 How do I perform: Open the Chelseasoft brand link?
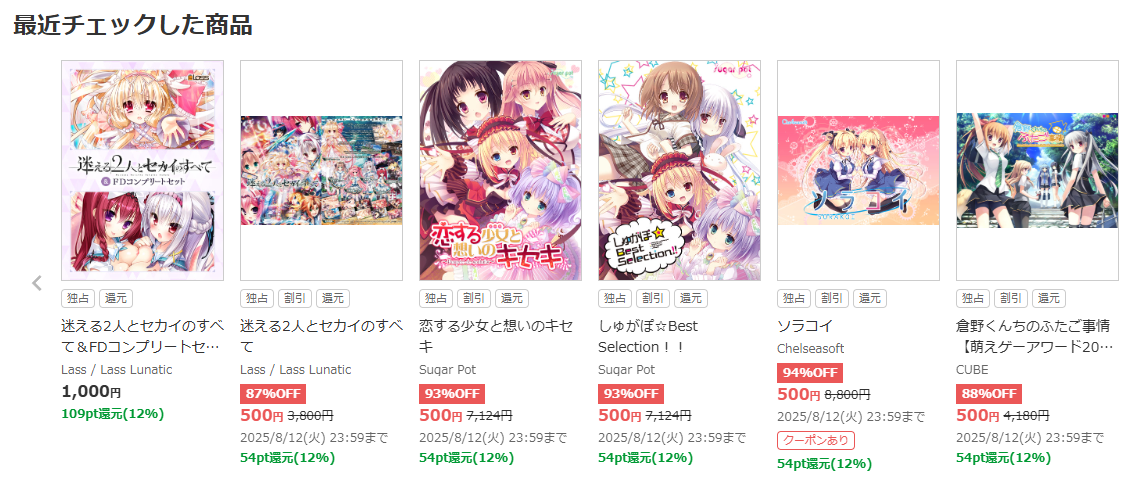(x=811, y=348)
